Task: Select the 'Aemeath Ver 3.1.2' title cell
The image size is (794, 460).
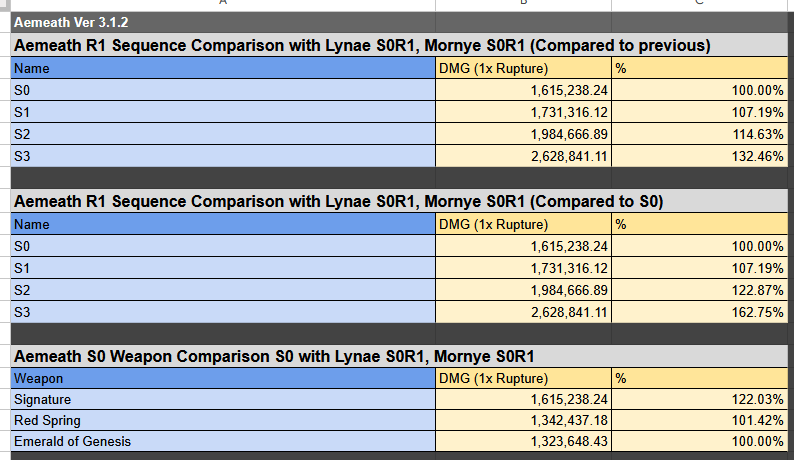Action: [x=223, y=23]
